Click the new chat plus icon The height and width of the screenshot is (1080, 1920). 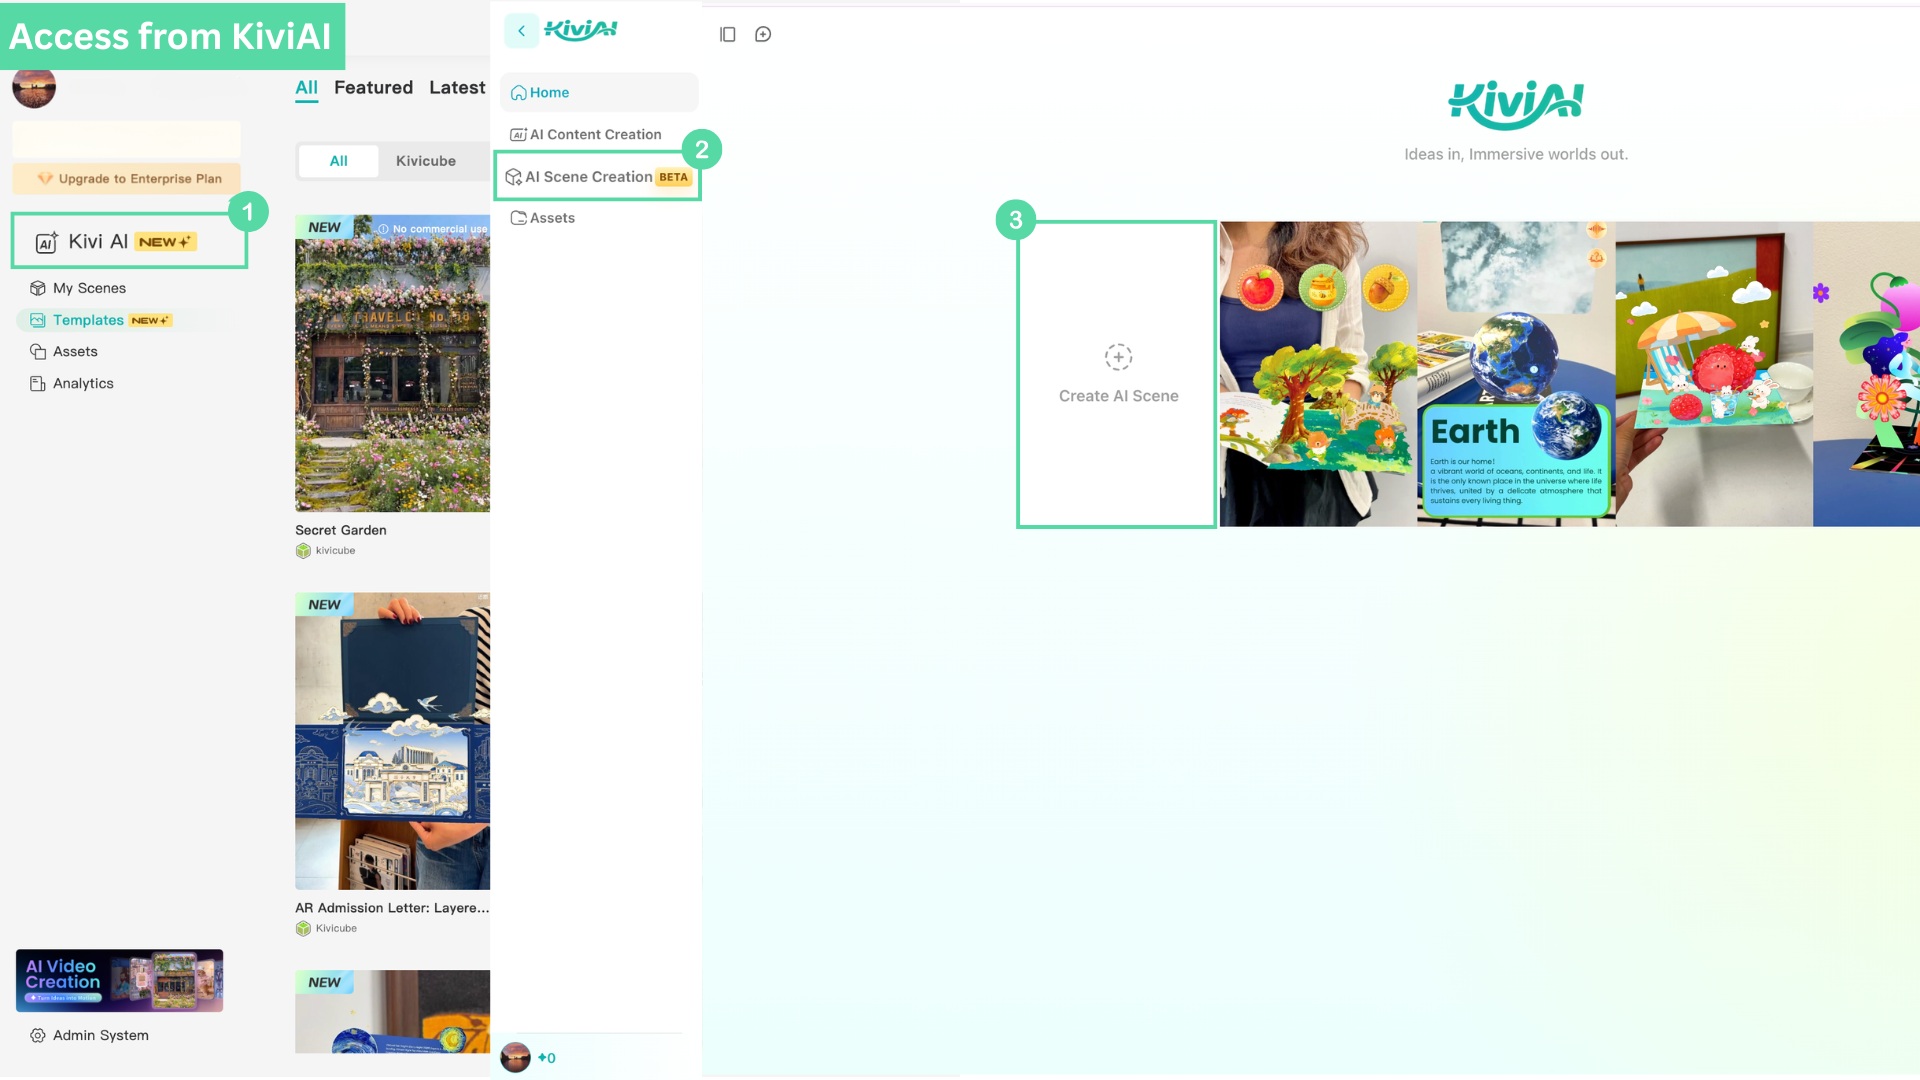click(763, 35)
